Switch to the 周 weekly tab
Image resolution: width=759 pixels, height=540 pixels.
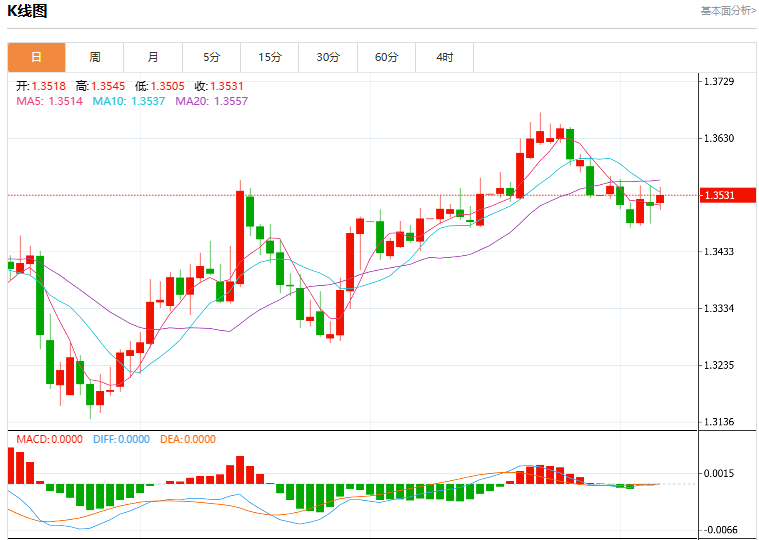tap(95, 58)
